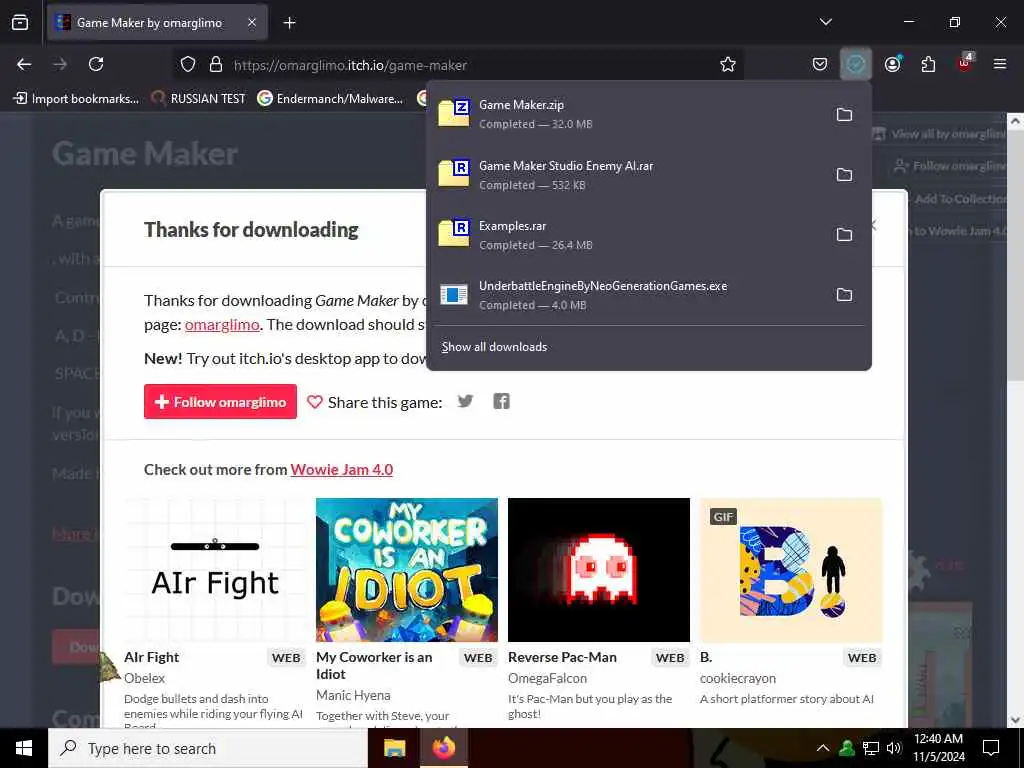This screenshot has width=1024, height=768.
Task: Open taskbar clock and date
Action: 938,748
